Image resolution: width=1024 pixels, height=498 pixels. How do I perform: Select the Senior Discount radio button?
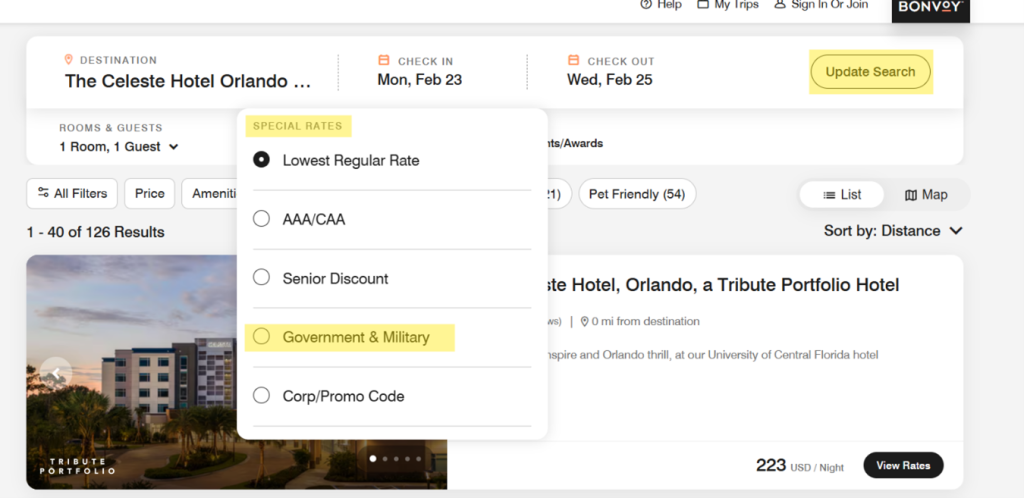click(262, 278)
